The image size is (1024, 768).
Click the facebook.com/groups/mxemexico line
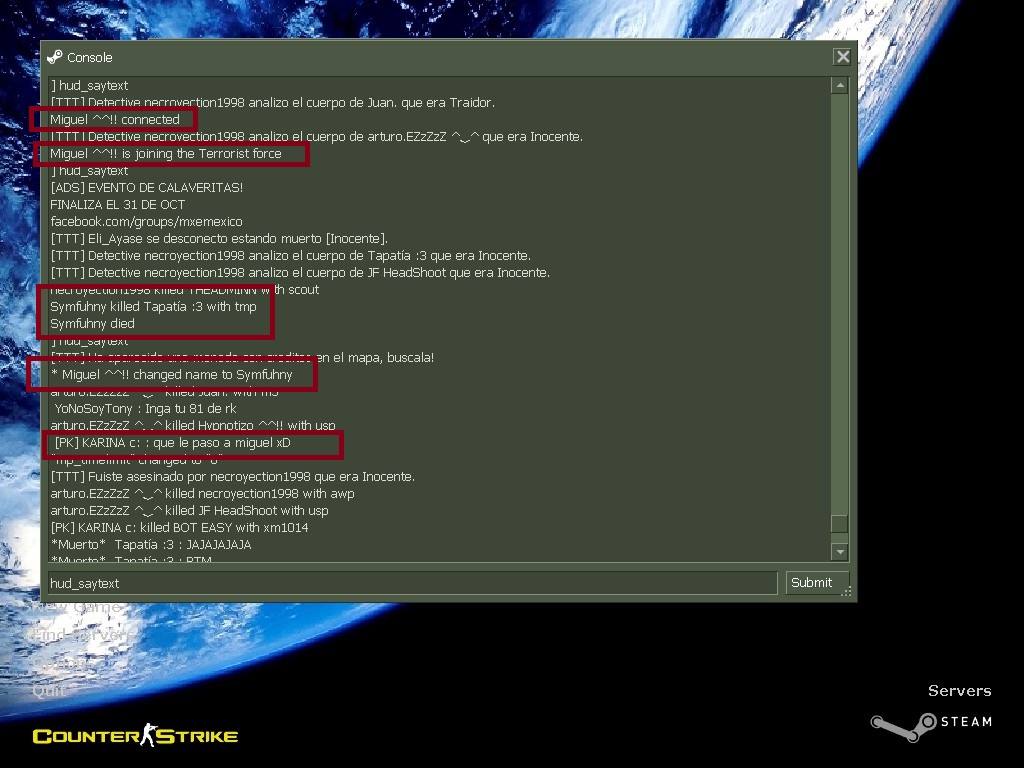(x=146, y=221)
